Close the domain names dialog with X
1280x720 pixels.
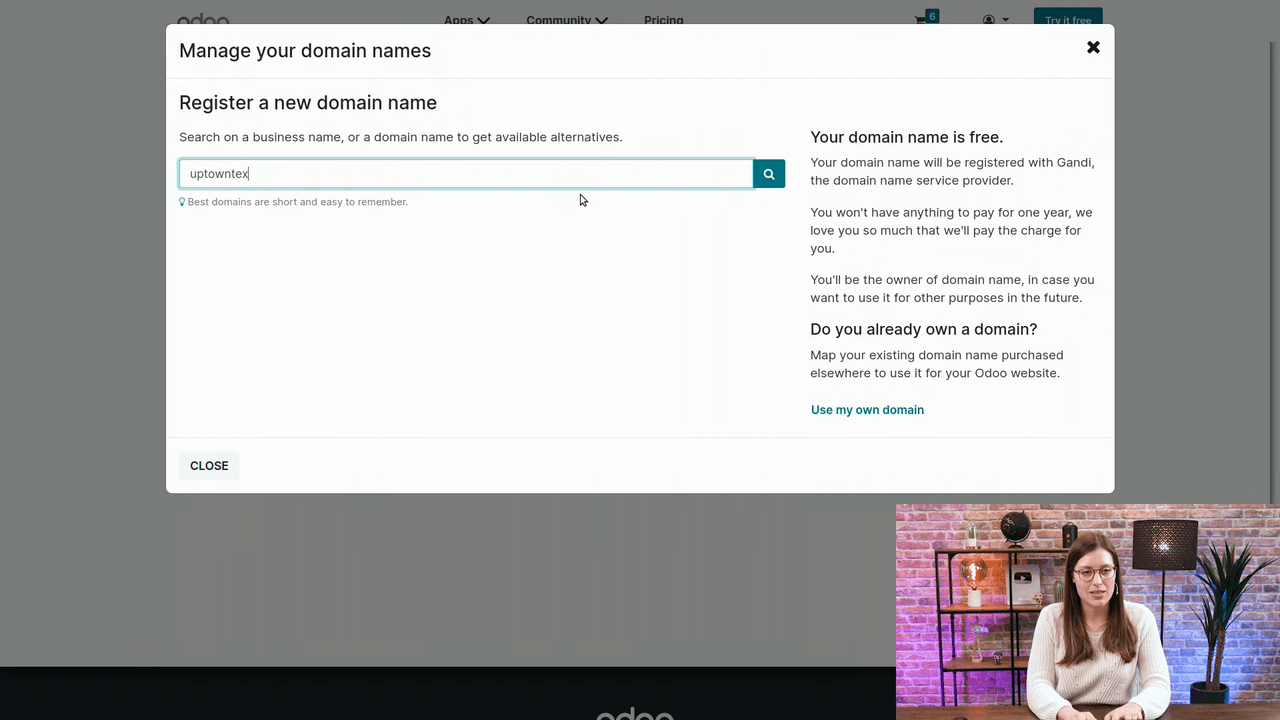tap(1093, 47)
